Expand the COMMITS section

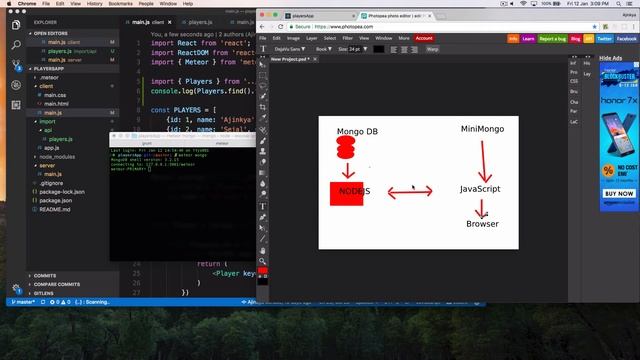point(45,276)
